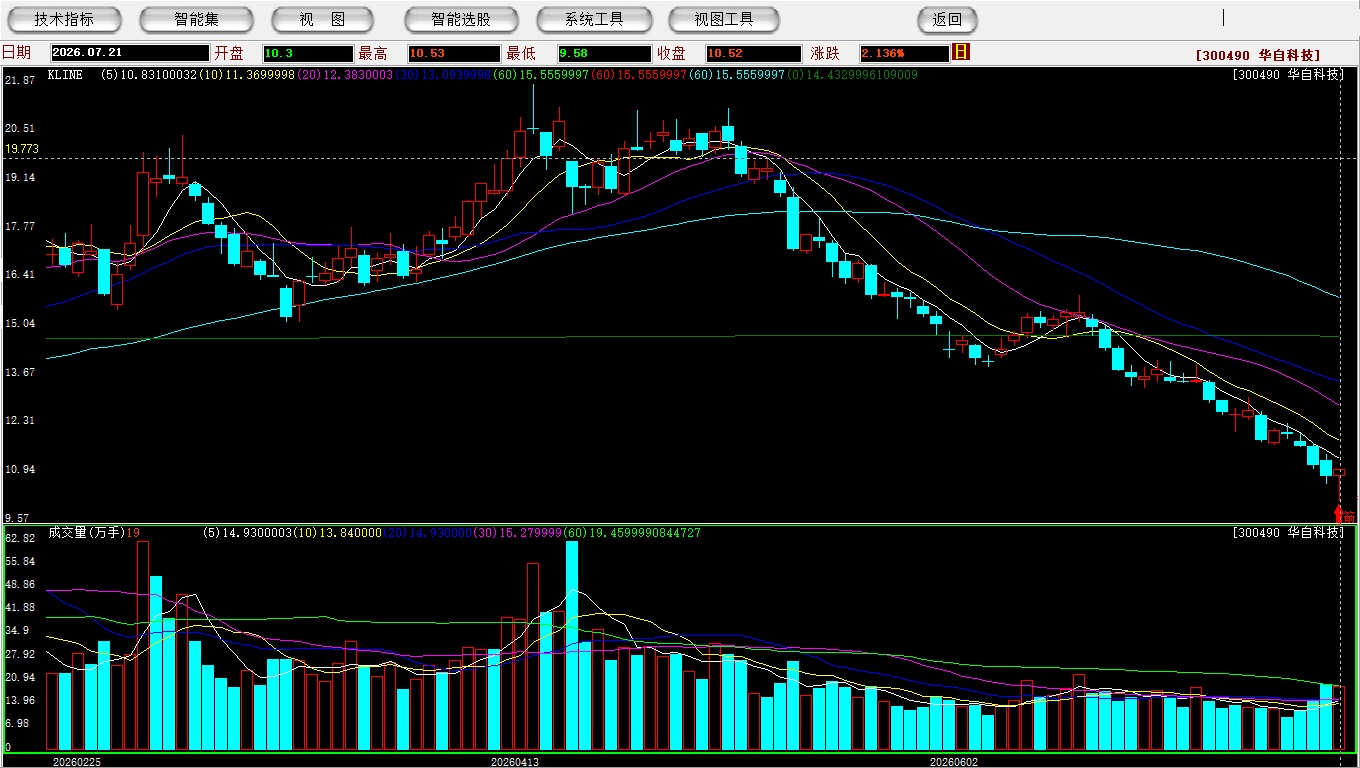The width and height of the screenshot is (1360, 768).
Task: Click the 收盘 value 10.52
Action: (753, 53)
